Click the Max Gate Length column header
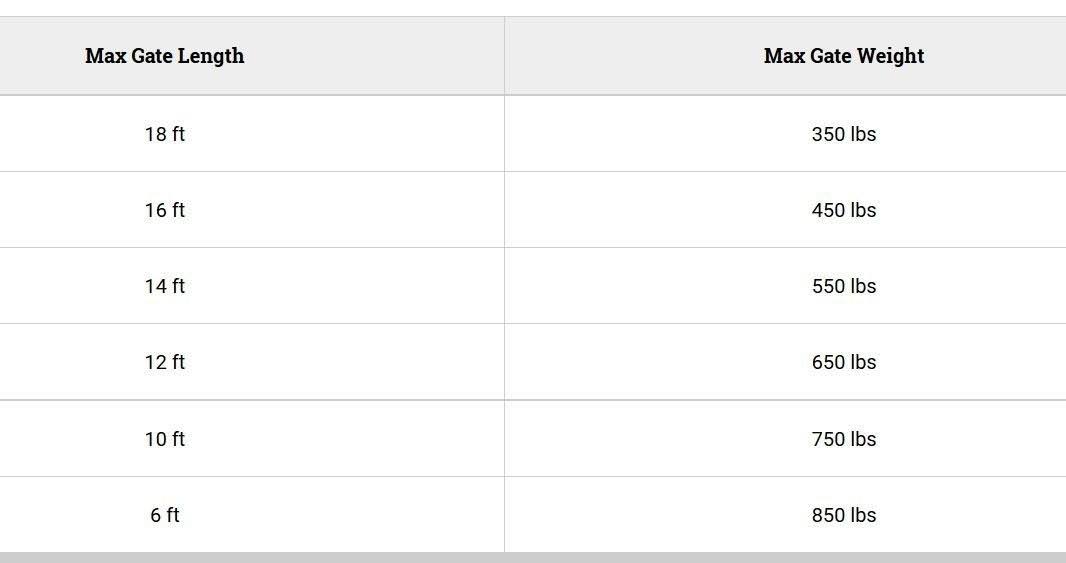Image resolution: width=1066 pixels, height=563 pixels. 165,56
